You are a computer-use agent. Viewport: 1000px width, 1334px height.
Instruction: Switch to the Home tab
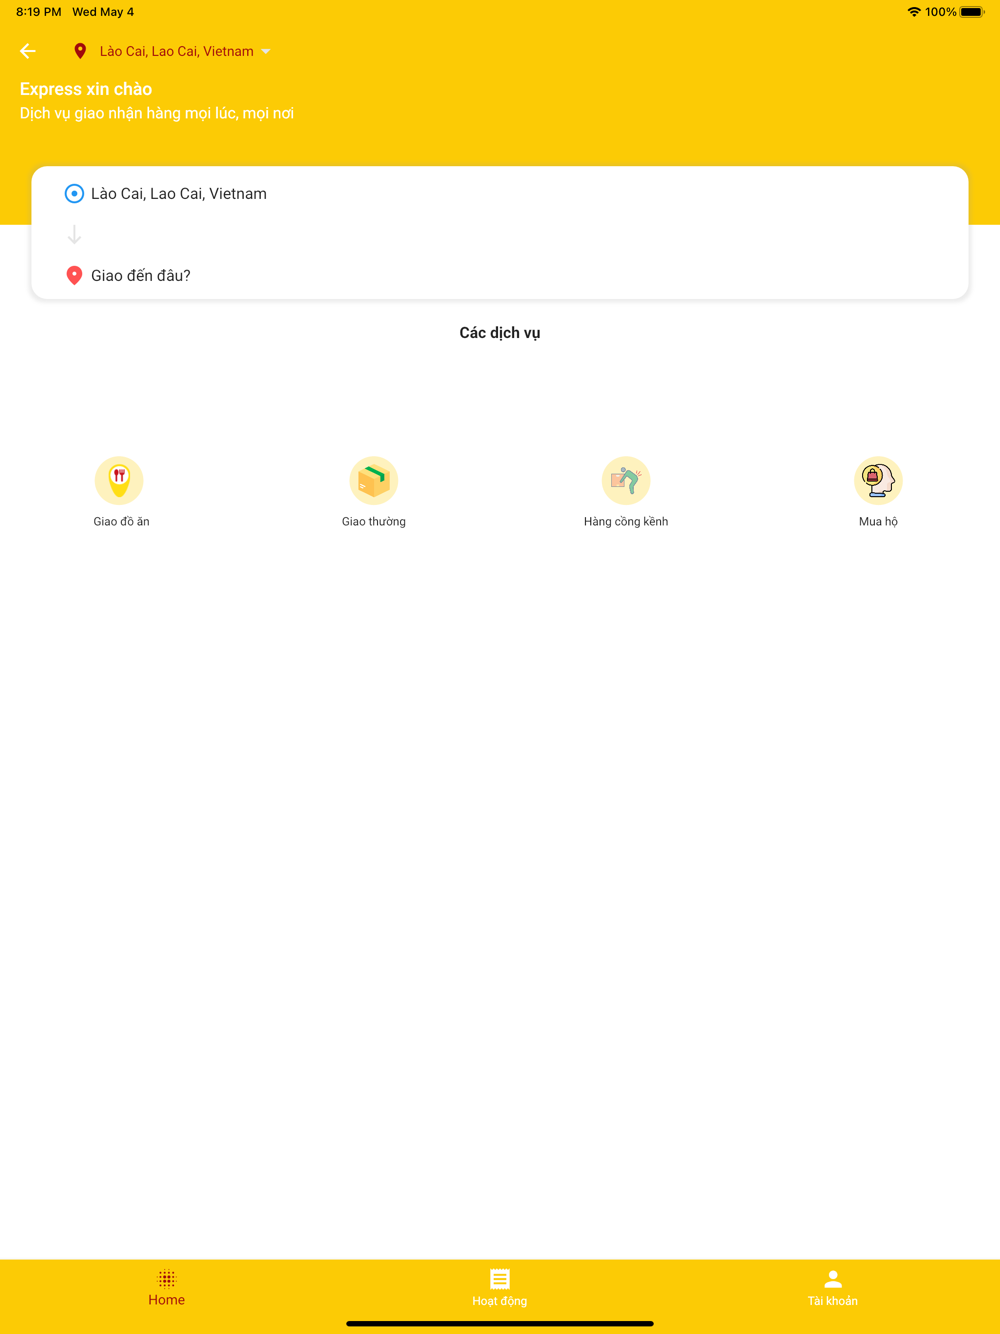(167, 1290)
